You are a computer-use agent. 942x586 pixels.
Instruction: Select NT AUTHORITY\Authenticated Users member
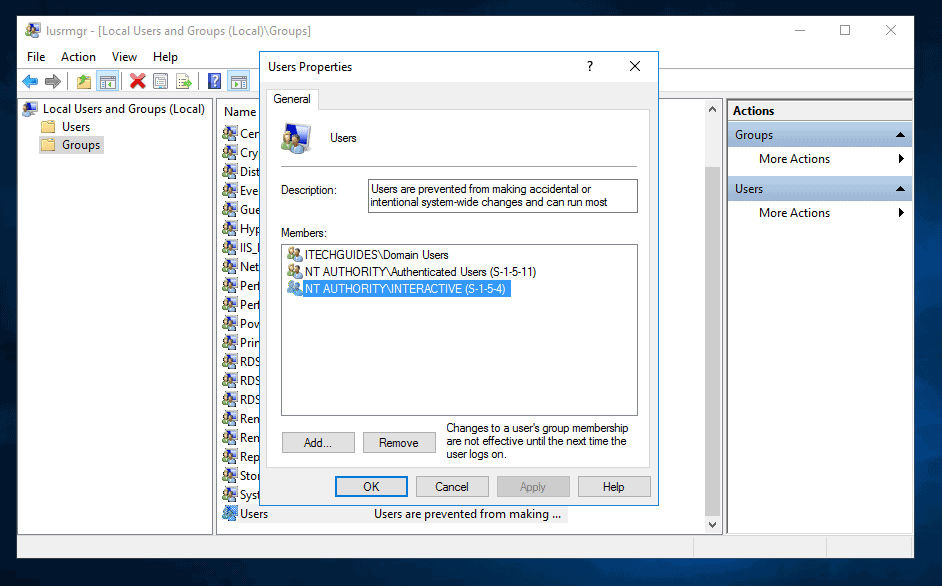tap(412, 272)
